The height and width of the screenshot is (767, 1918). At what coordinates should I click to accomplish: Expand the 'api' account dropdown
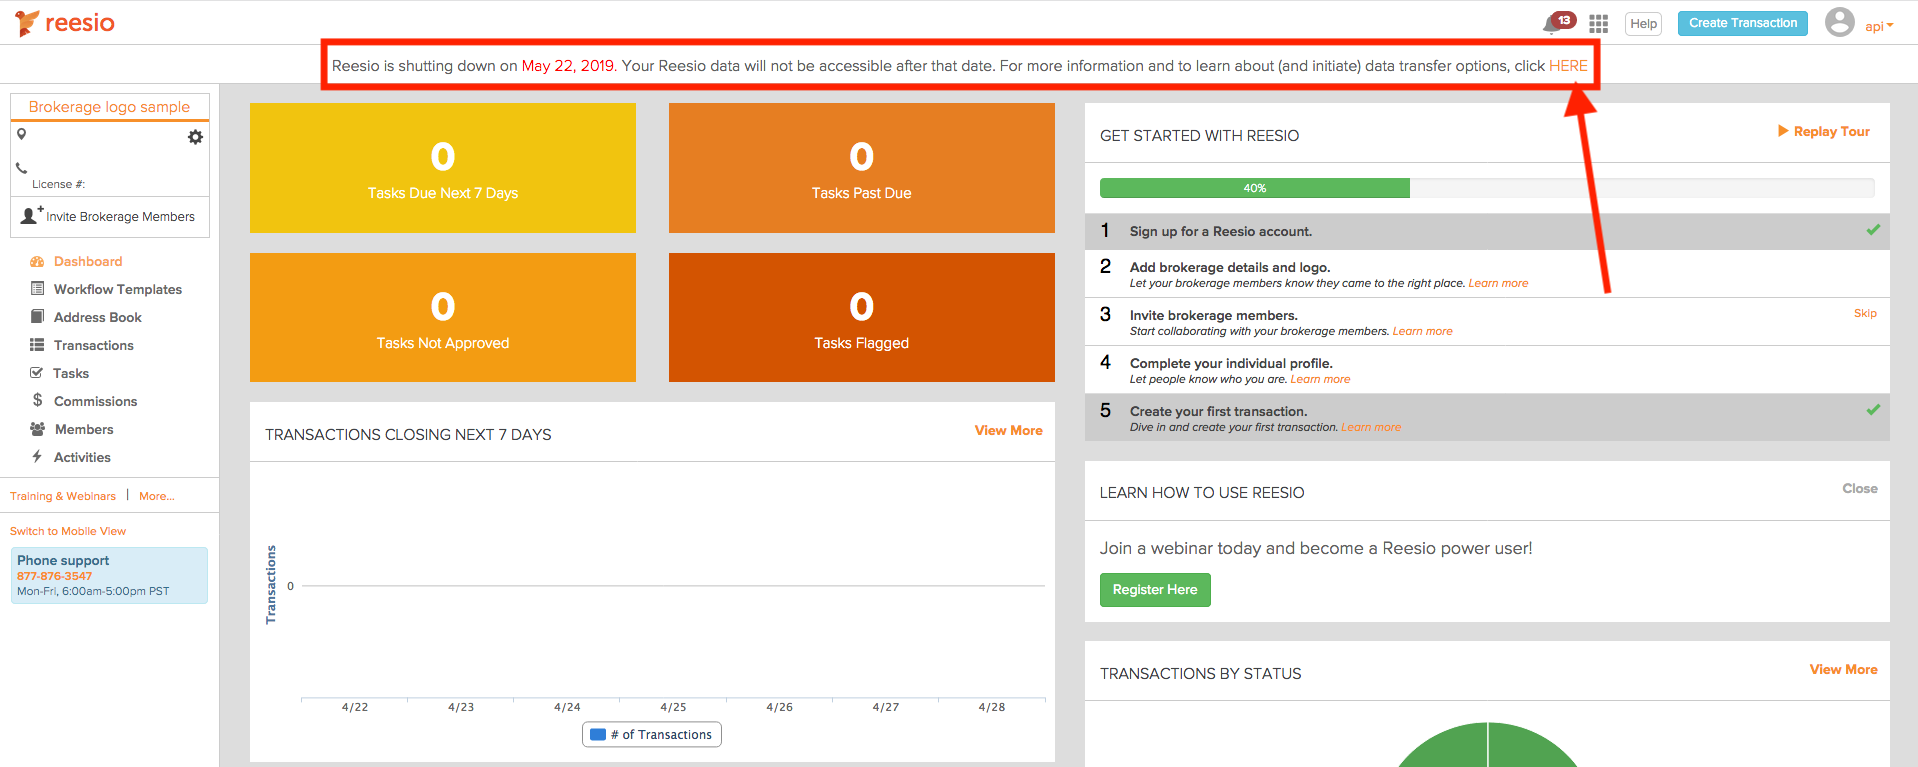(1879, 27)
